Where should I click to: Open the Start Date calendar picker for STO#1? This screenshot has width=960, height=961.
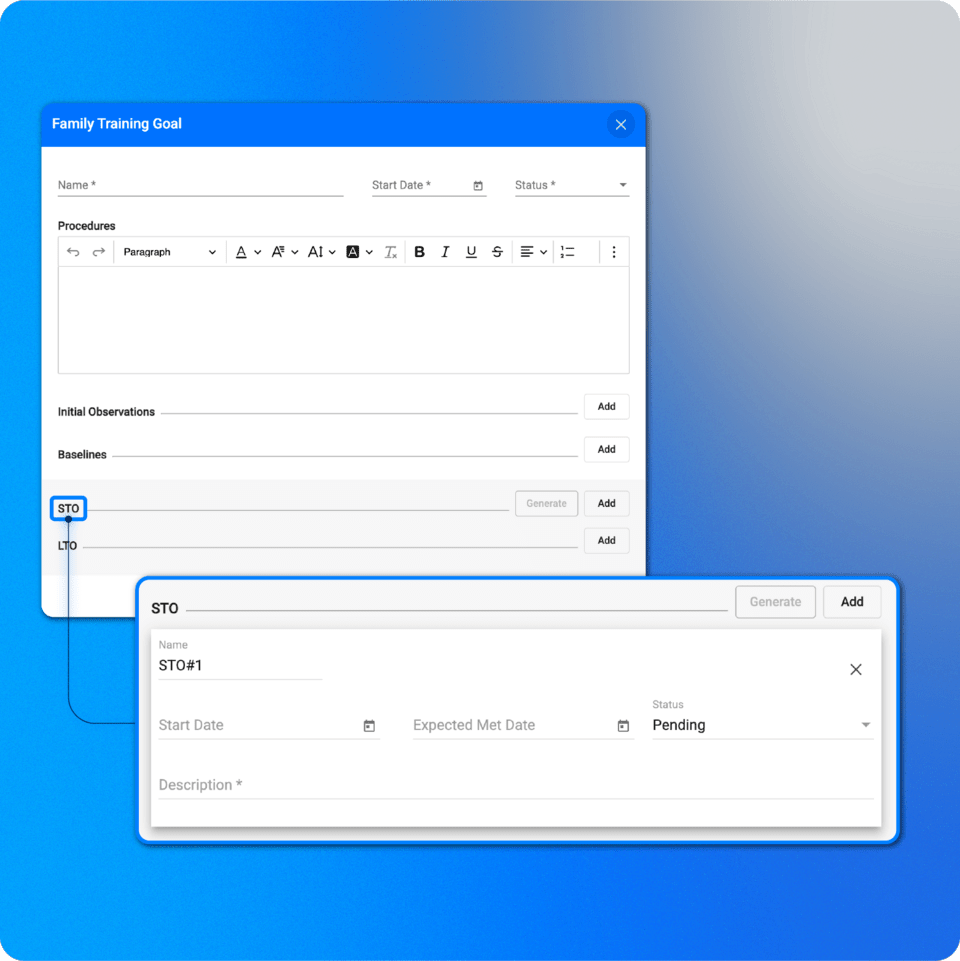pyautogui.click(x=369, y=726)
